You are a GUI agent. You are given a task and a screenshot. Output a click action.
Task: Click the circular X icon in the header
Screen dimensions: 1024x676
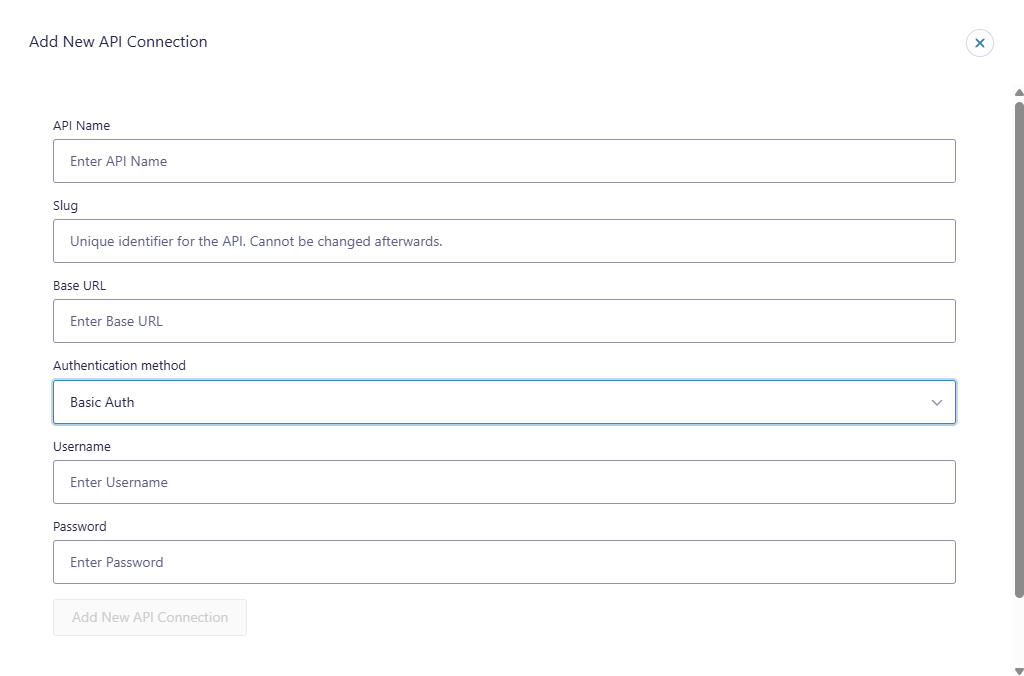coord(979,43)
